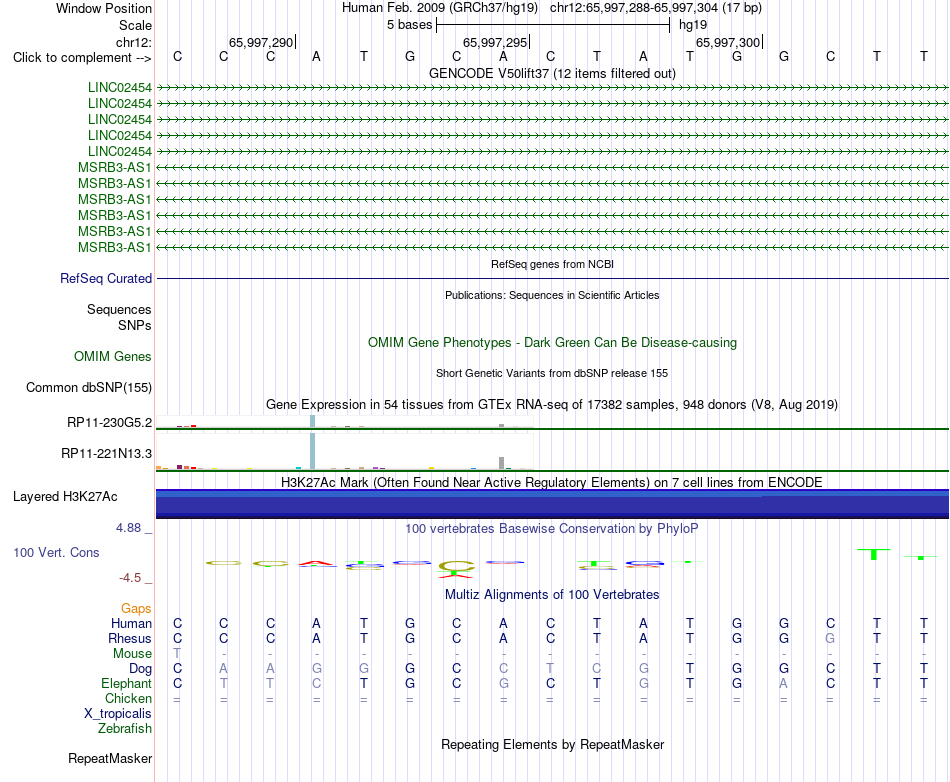The width and height of the screenshot is (950, 782).
Task: Click the light A in the Elephant row
Action: (783, 683)
